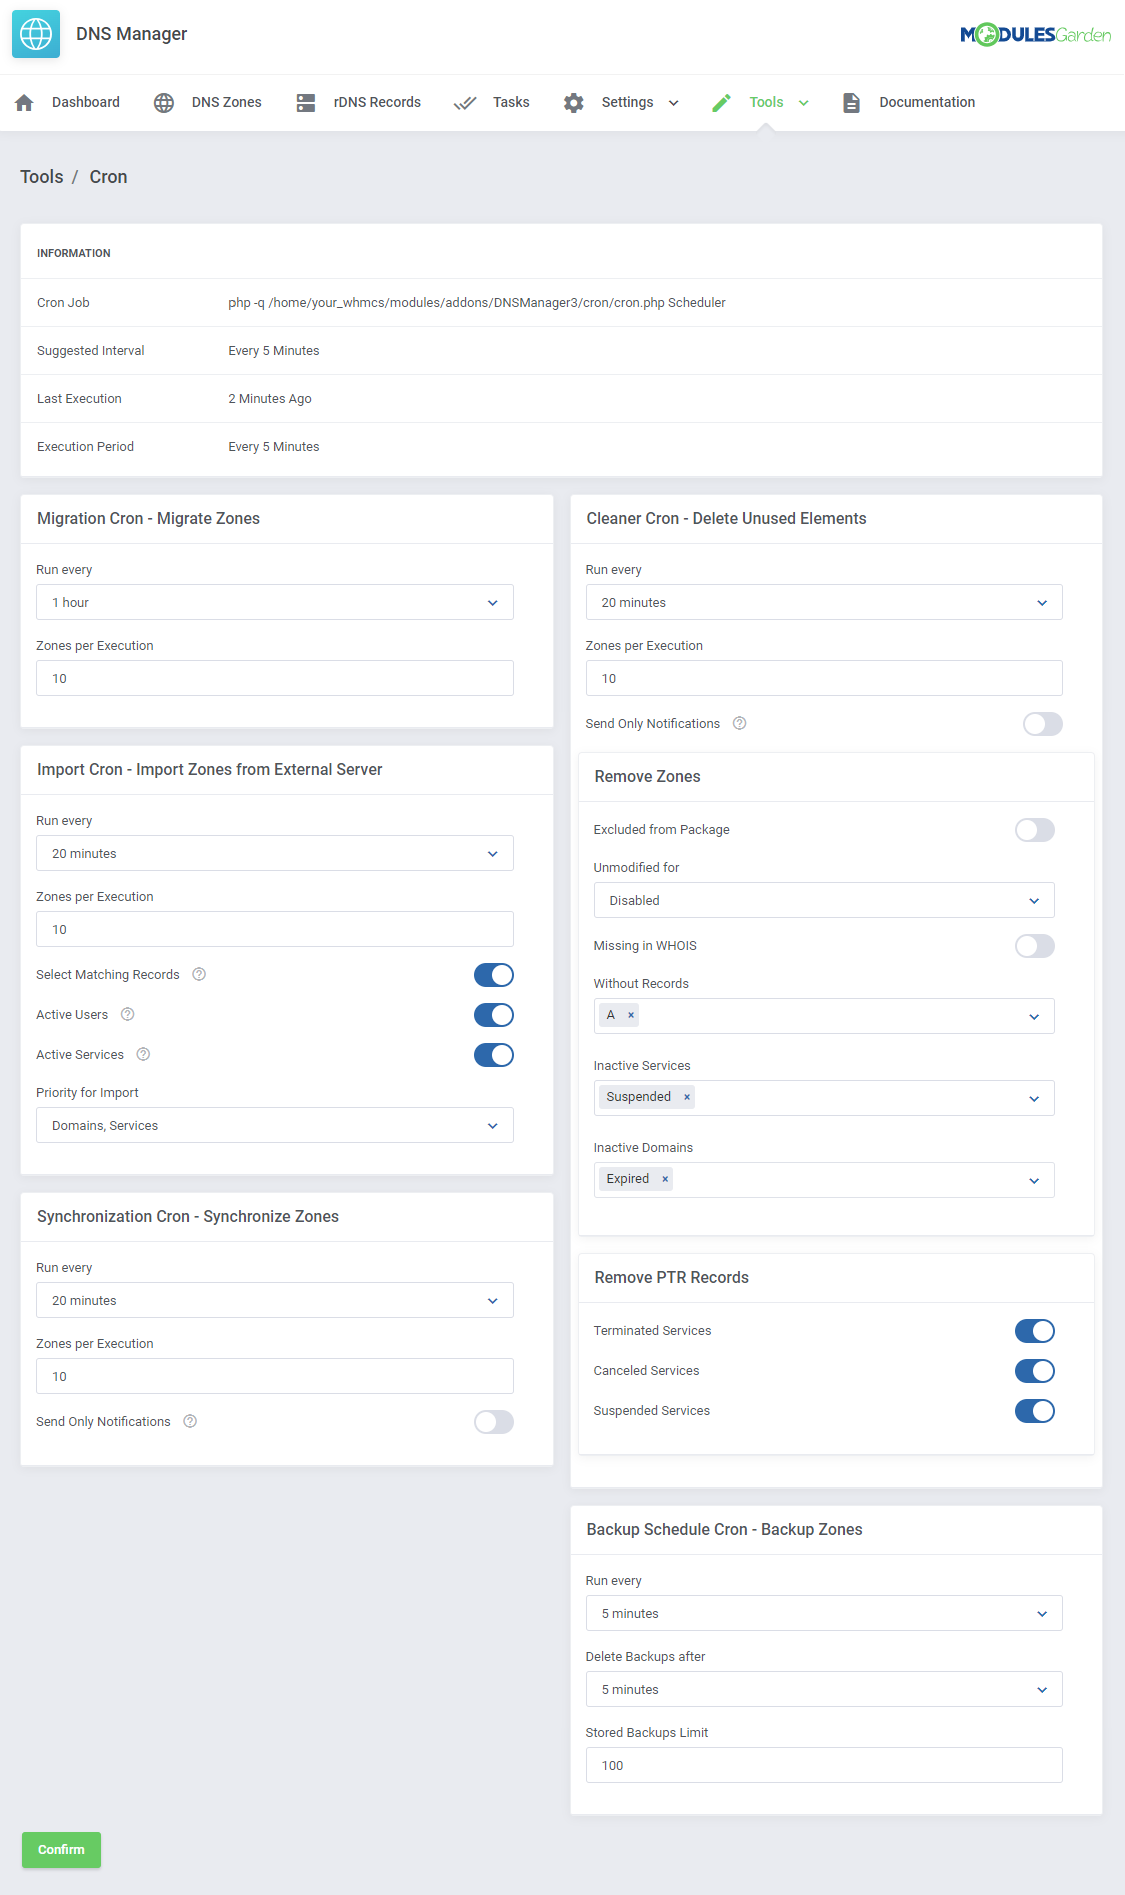Image resolution: width=1125 pixels, height=1895 pixels.
Task: Open Unmodified for dropdown
Action: (824, 900)
